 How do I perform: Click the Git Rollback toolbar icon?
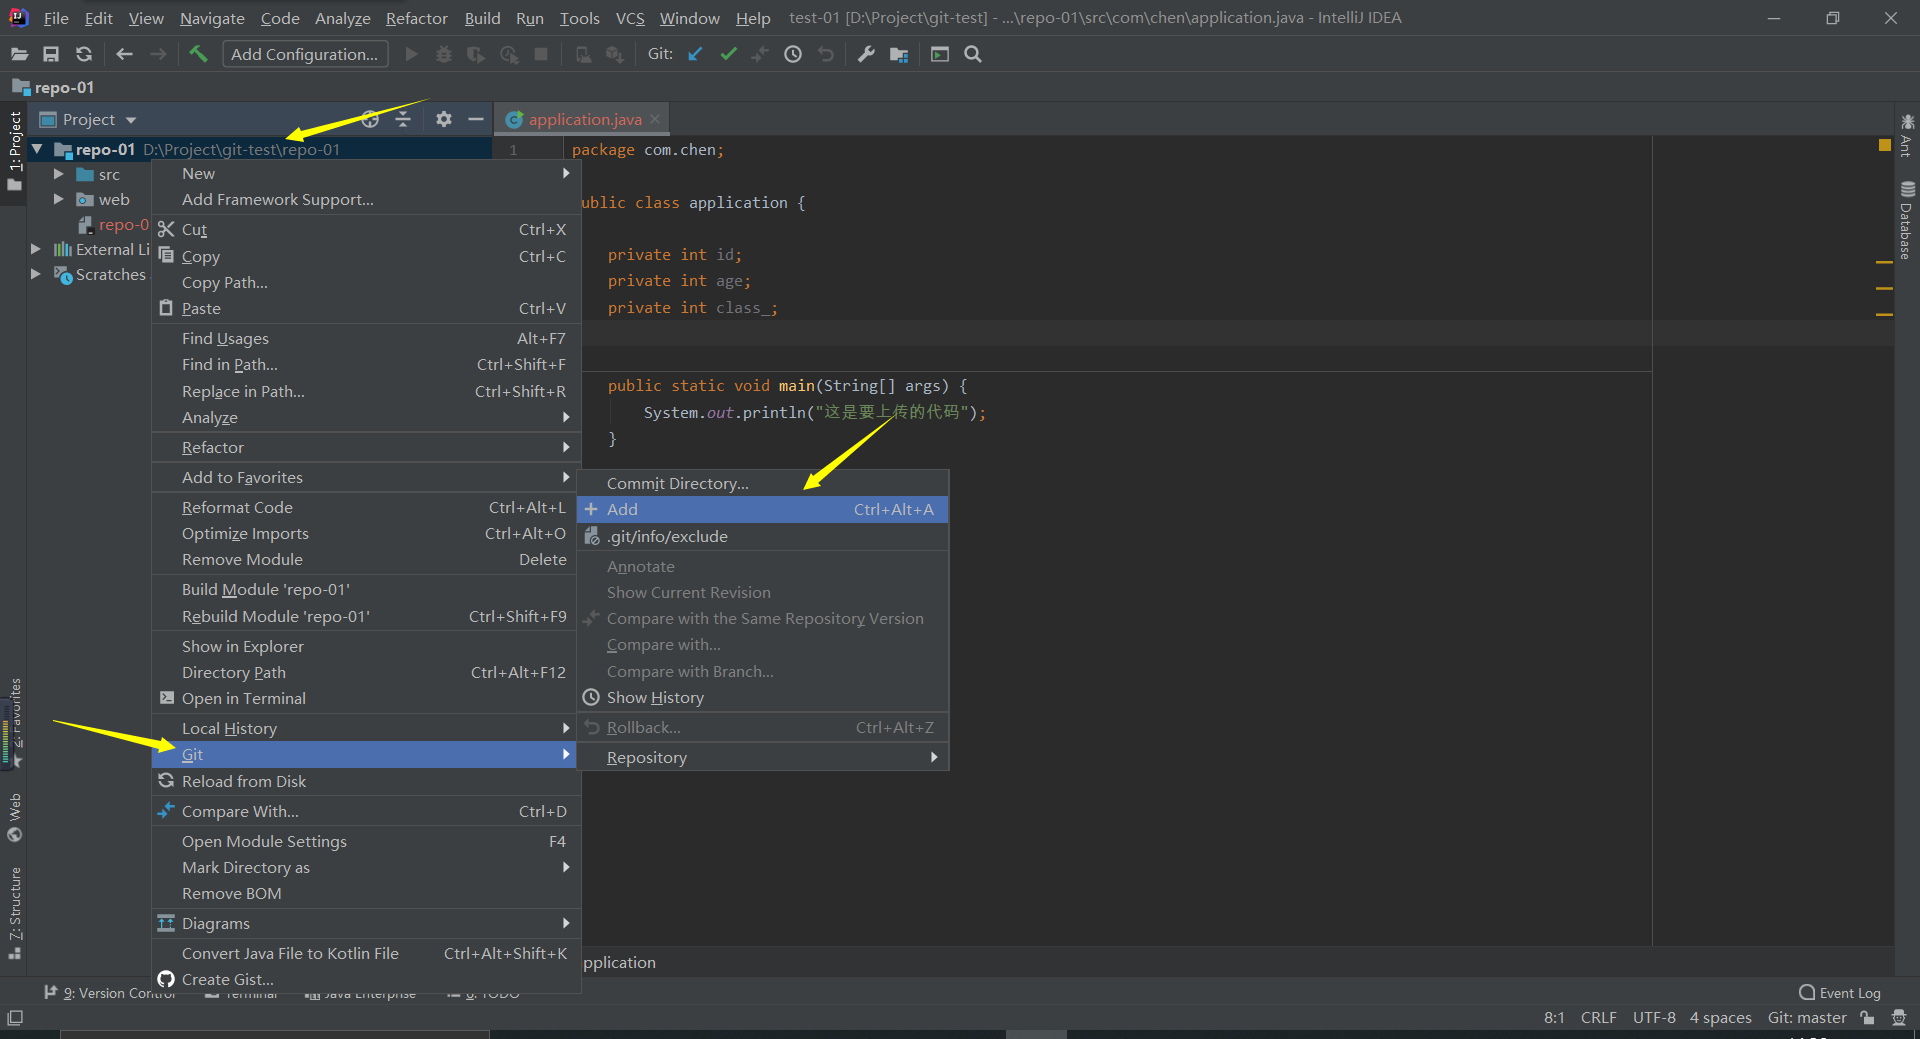(826, 54)
